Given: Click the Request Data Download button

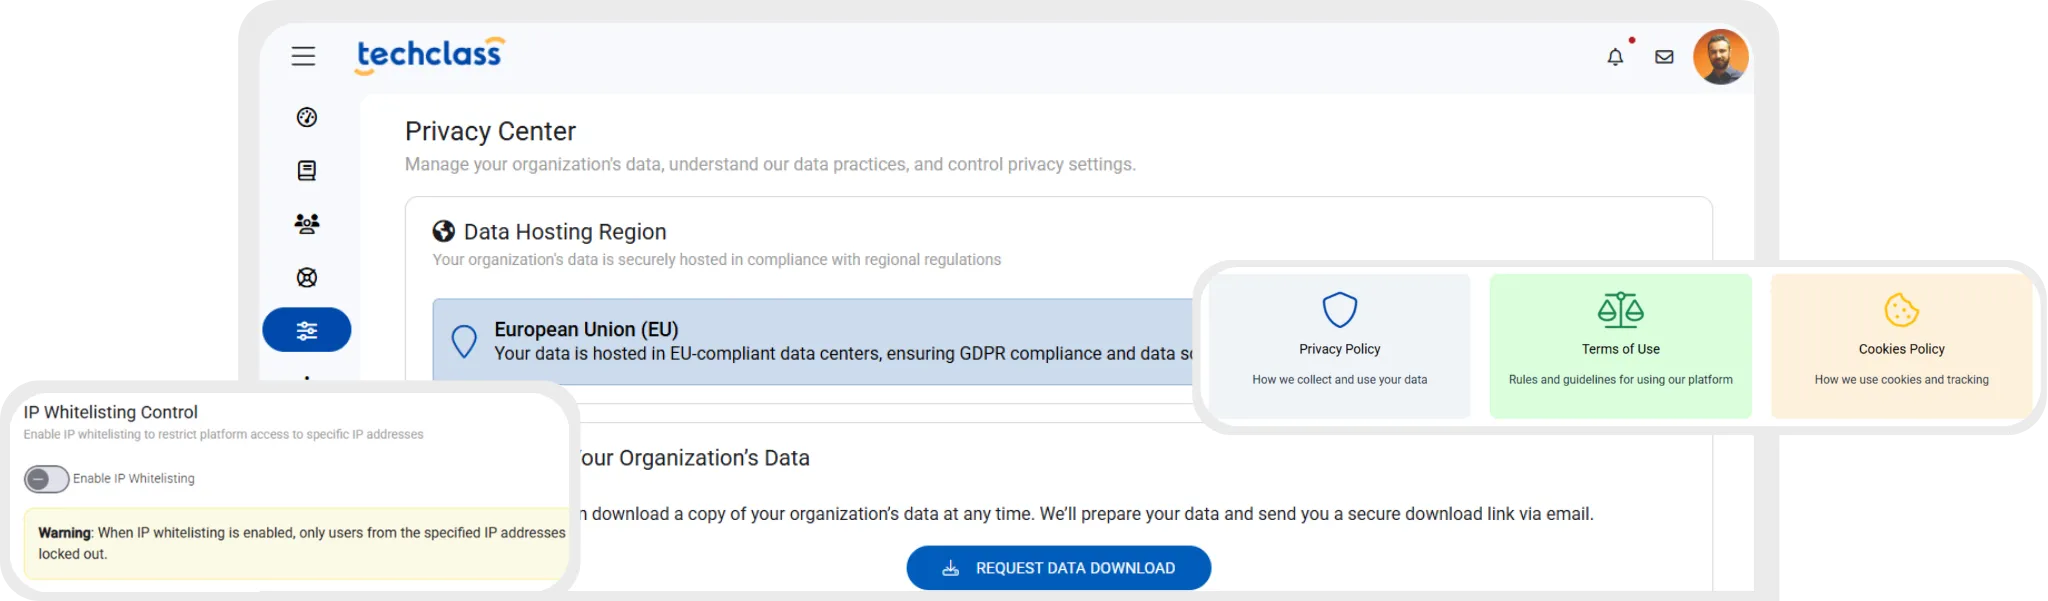Looking at the screenshot, I should [1058, 568].
